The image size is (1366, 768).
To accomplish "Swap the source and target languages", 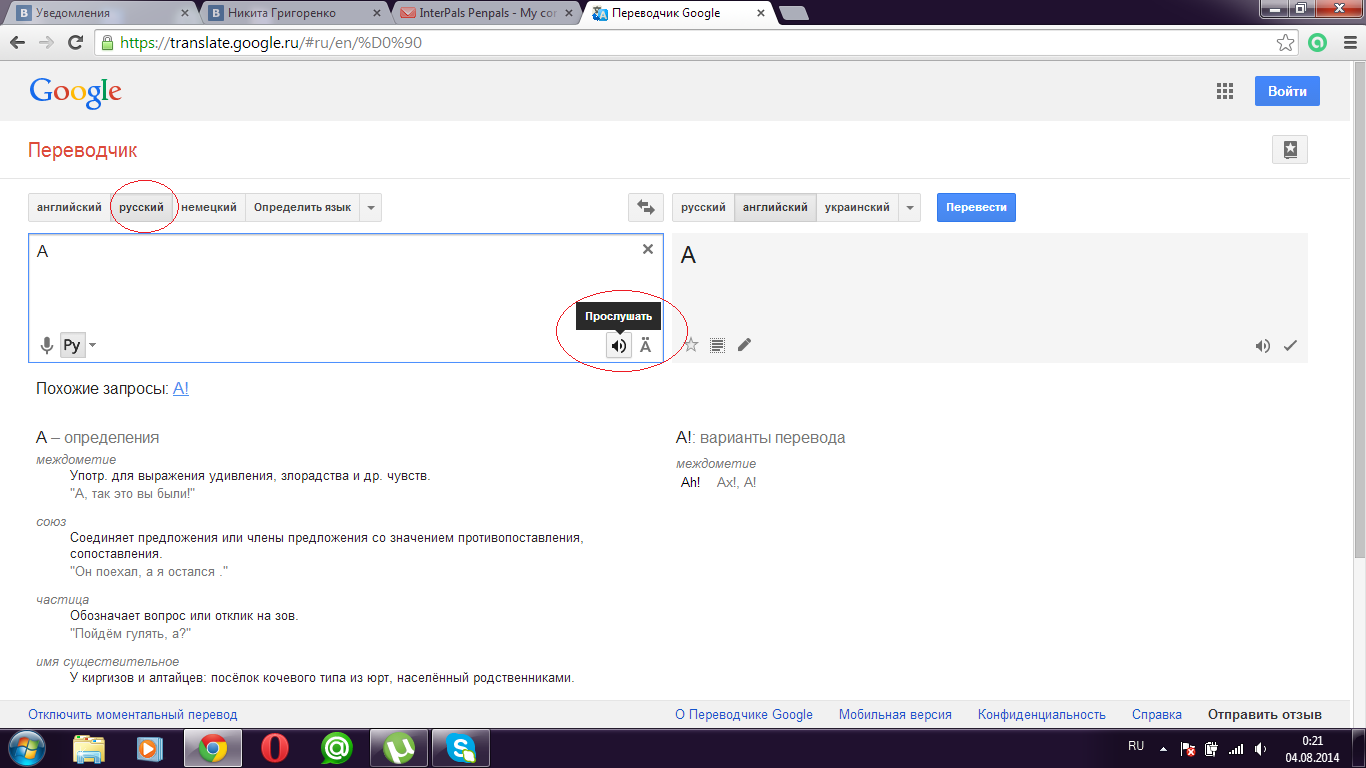I will click(645, 208).
